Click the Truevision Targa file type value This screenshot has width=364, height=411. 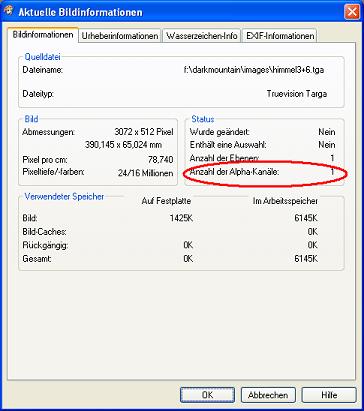(x=296, y=94)
